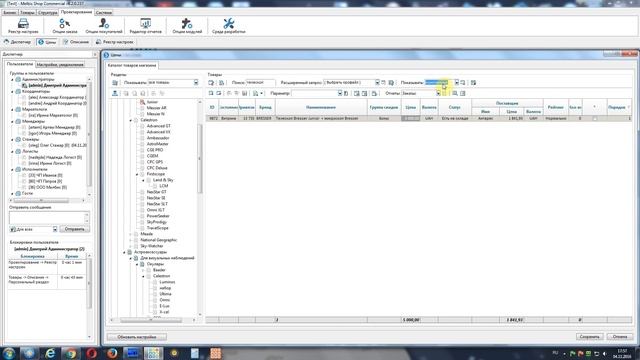Viewport: 640px width, 360px height.
Task: Switch to the Товары ribbon tab
Action: click(27, 13)
